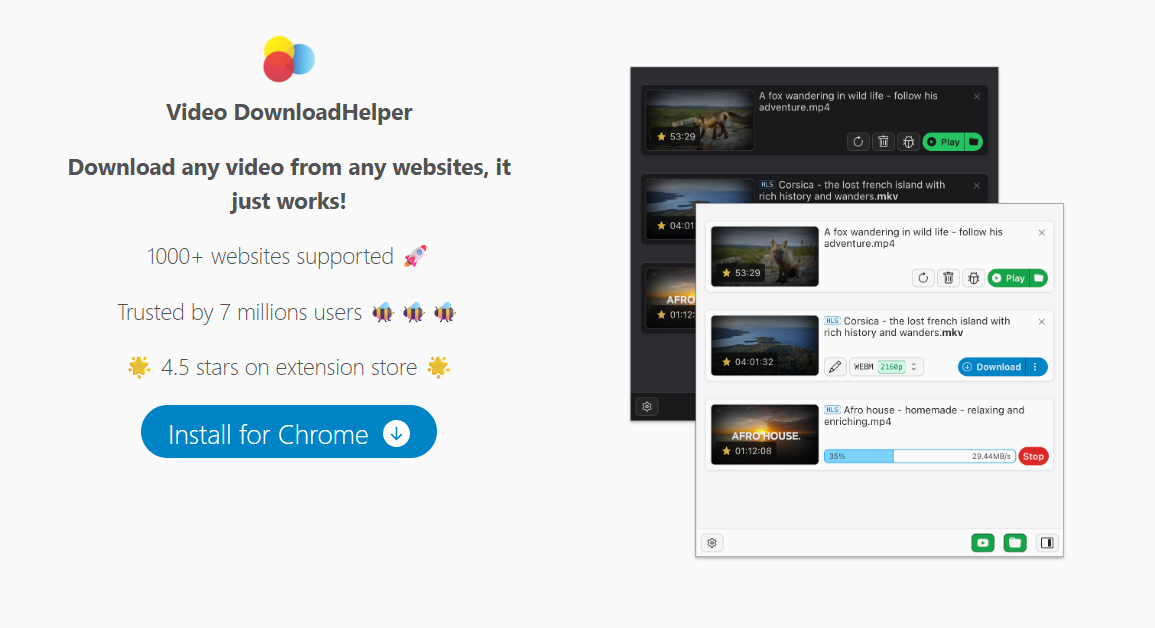Click fox thumbnail in dark panel
Screen dimensions: 1155x628
click(x=700, y=120)
